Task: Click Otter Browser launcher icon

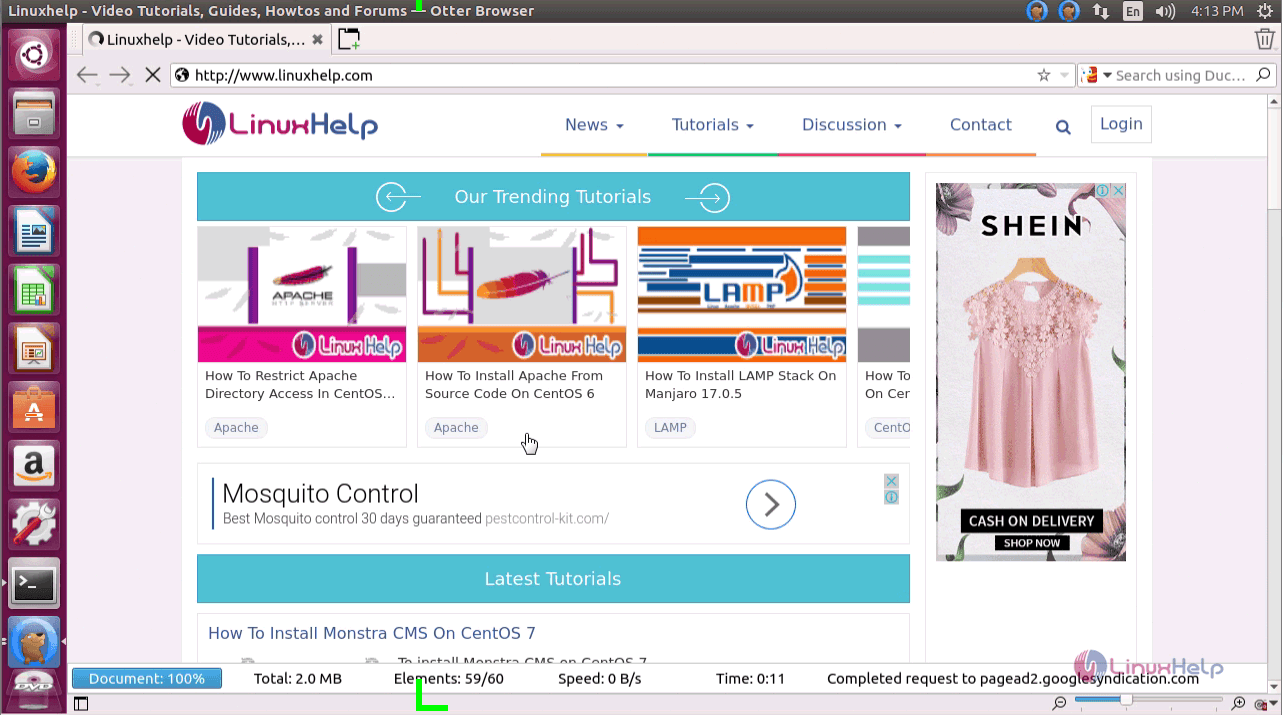Action: 34,642
